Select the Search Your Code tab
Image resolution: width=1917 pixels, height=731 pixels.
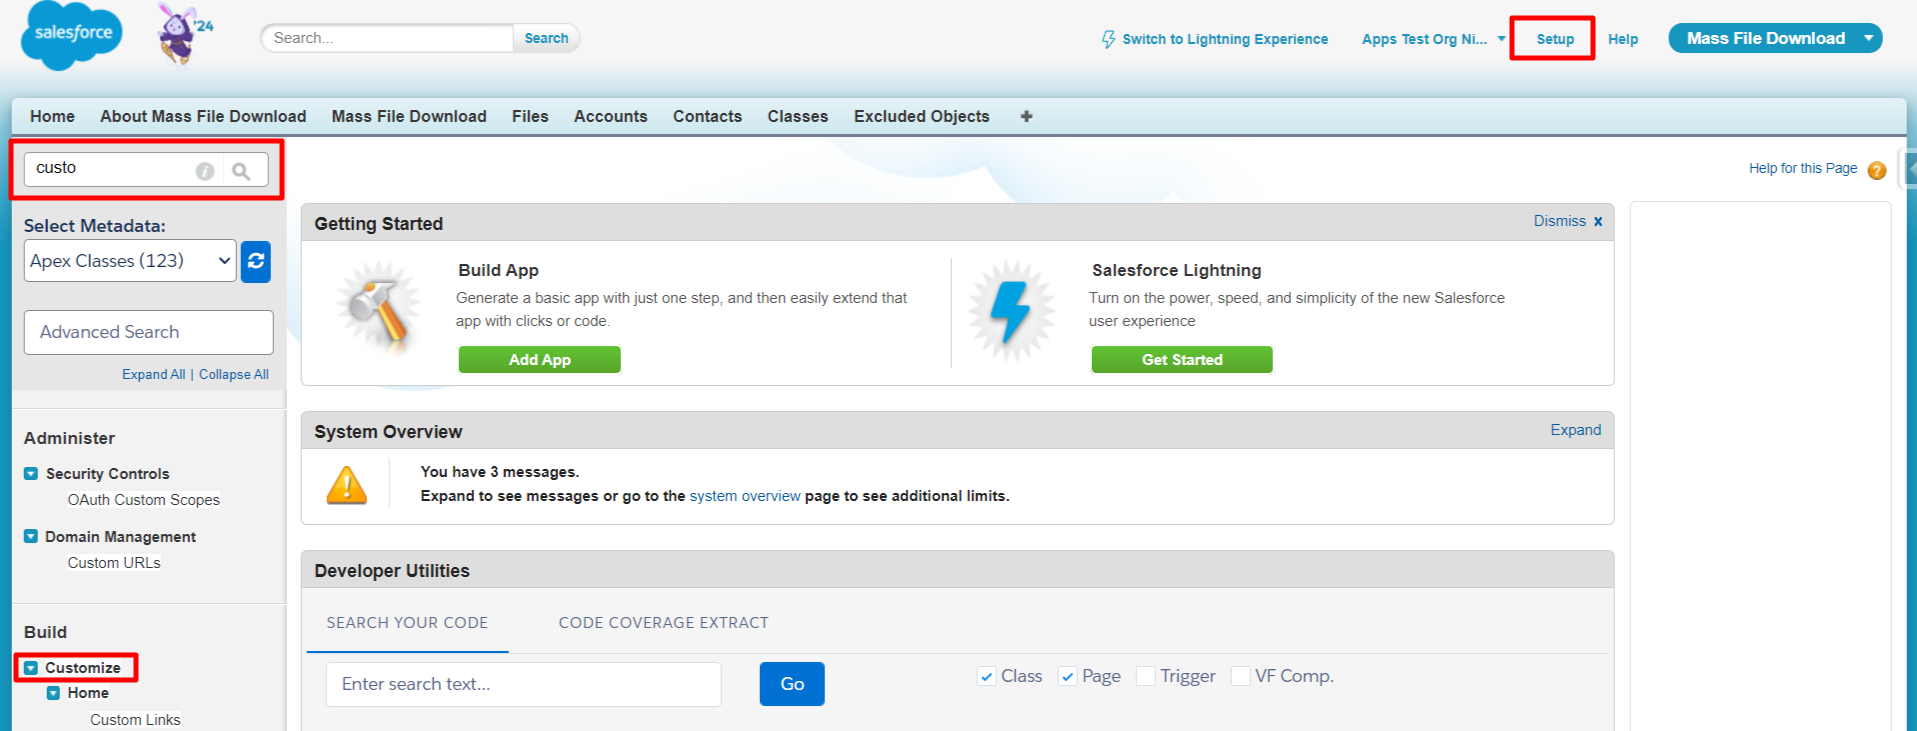point(407,622)
